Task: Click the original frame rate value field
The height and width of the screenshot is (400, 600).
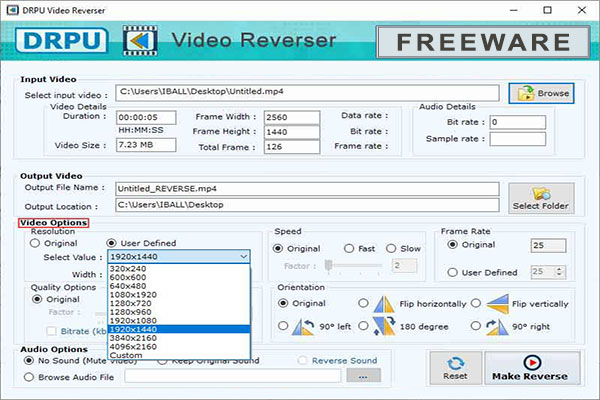Action: click(548, 245)
